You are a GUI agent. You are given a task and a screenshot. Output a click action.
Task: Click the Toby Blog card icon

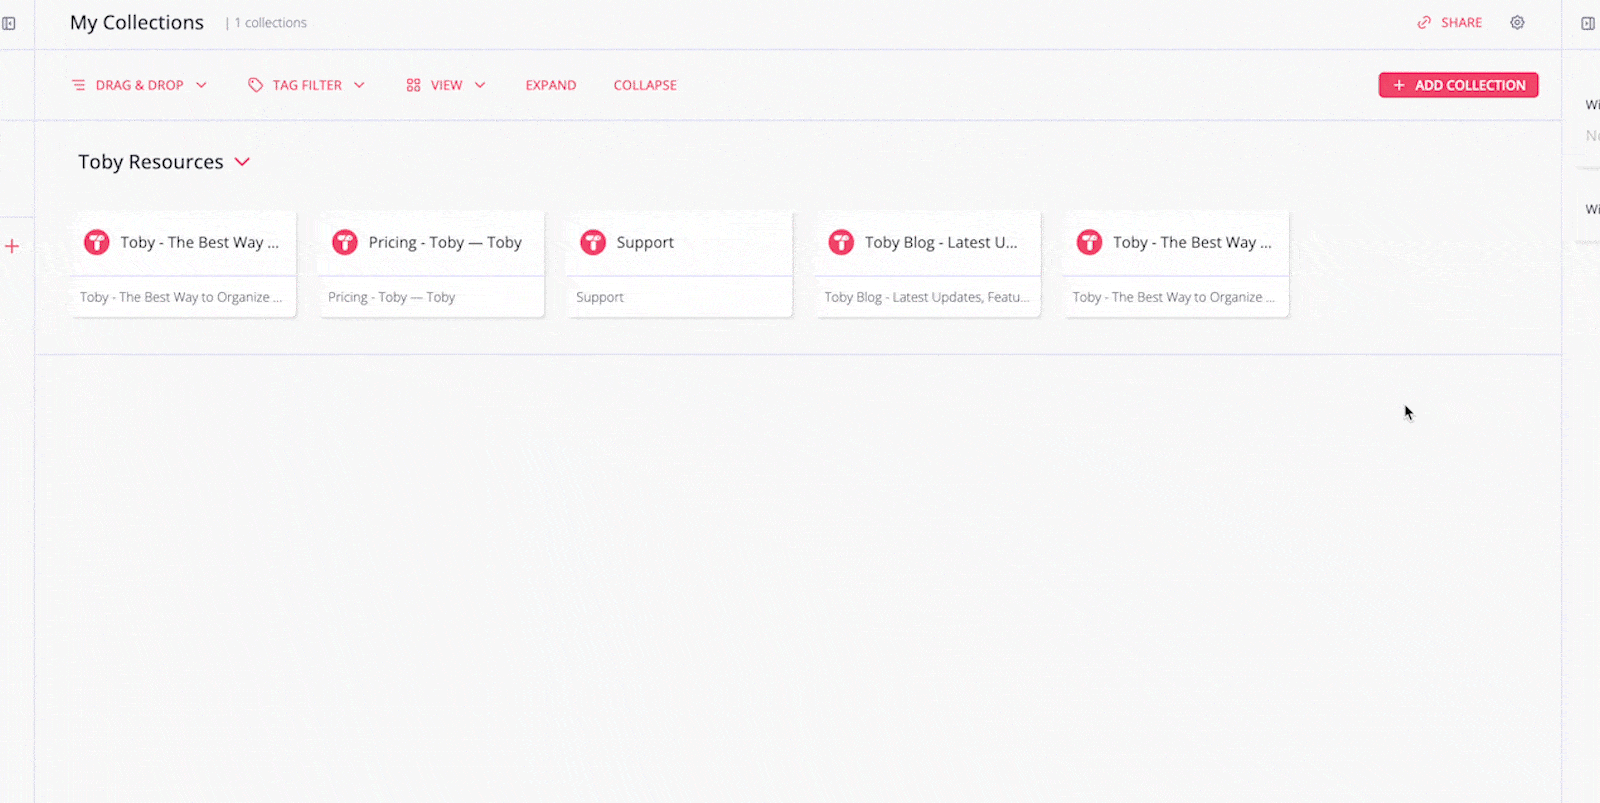click(841, 242)
